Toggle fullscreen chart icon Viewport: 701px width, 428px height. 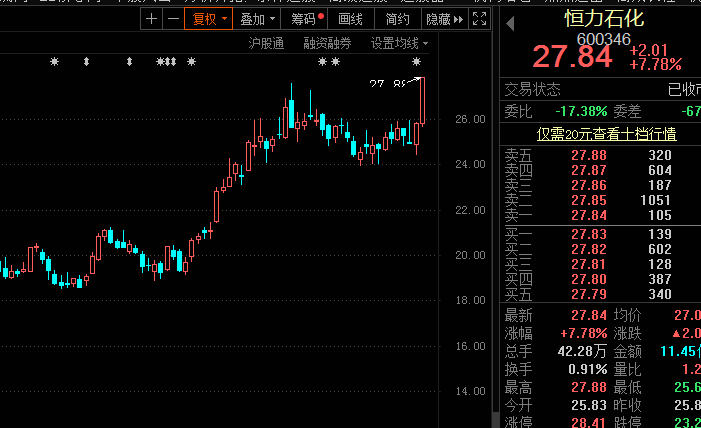point(479,19)
